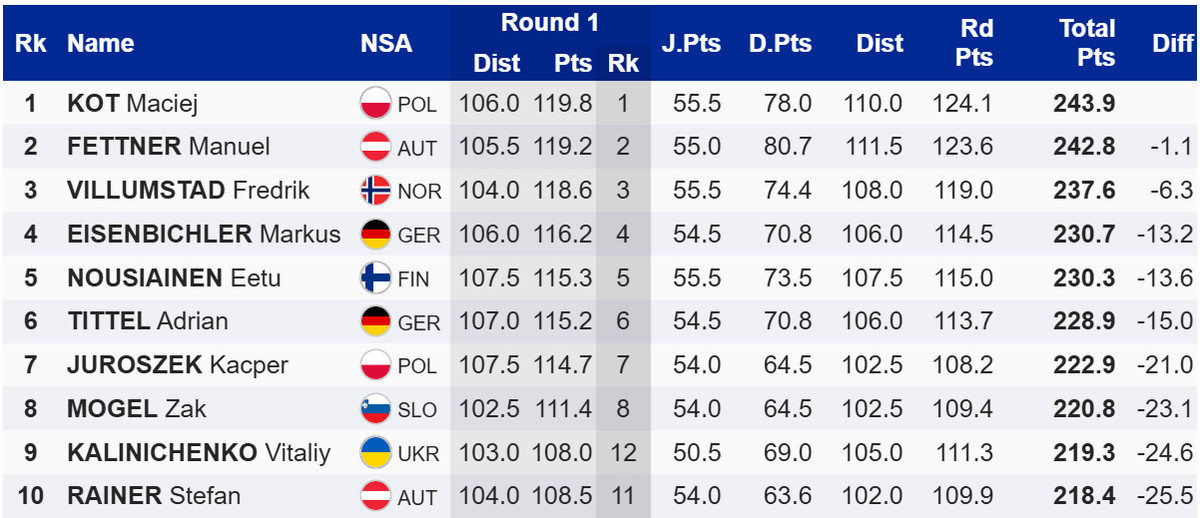Select the Total Pts column header
Viewport: 1200px width, 518px height.
(x=1087, y=43)
